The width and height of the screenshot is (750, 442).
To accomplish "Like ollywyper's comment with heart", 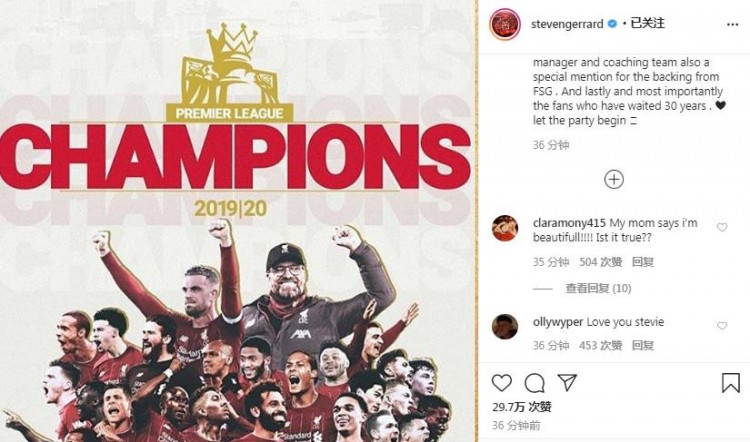I will pyautogui.click(x=722, y=326).
